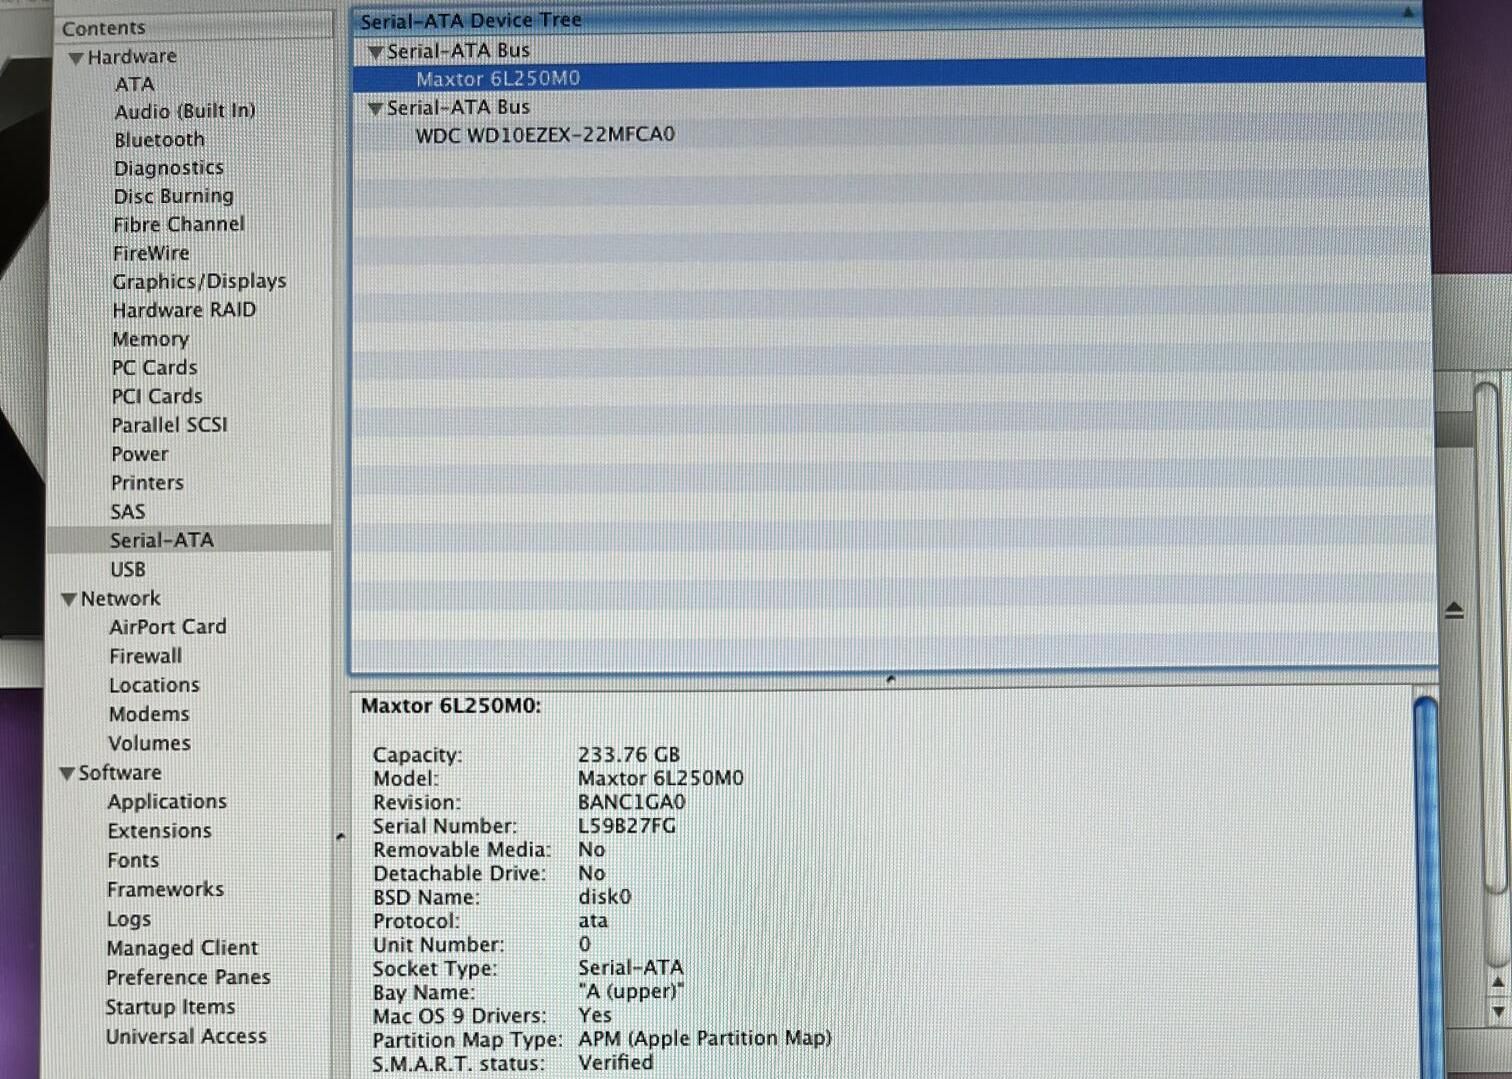The width and height of the screenshot is (1512, 1079).
Task: Open the Extensions category
Action: click(159, 831)
